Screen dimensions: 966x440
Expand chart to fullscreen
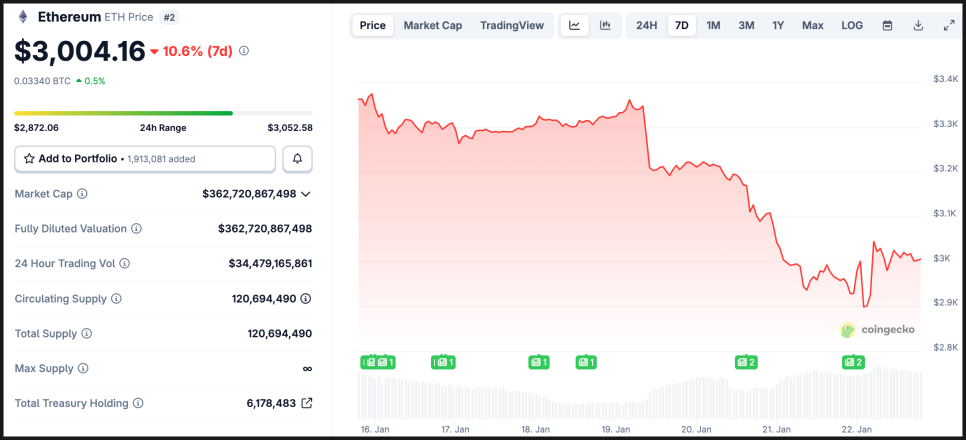(x=948, y=26)
